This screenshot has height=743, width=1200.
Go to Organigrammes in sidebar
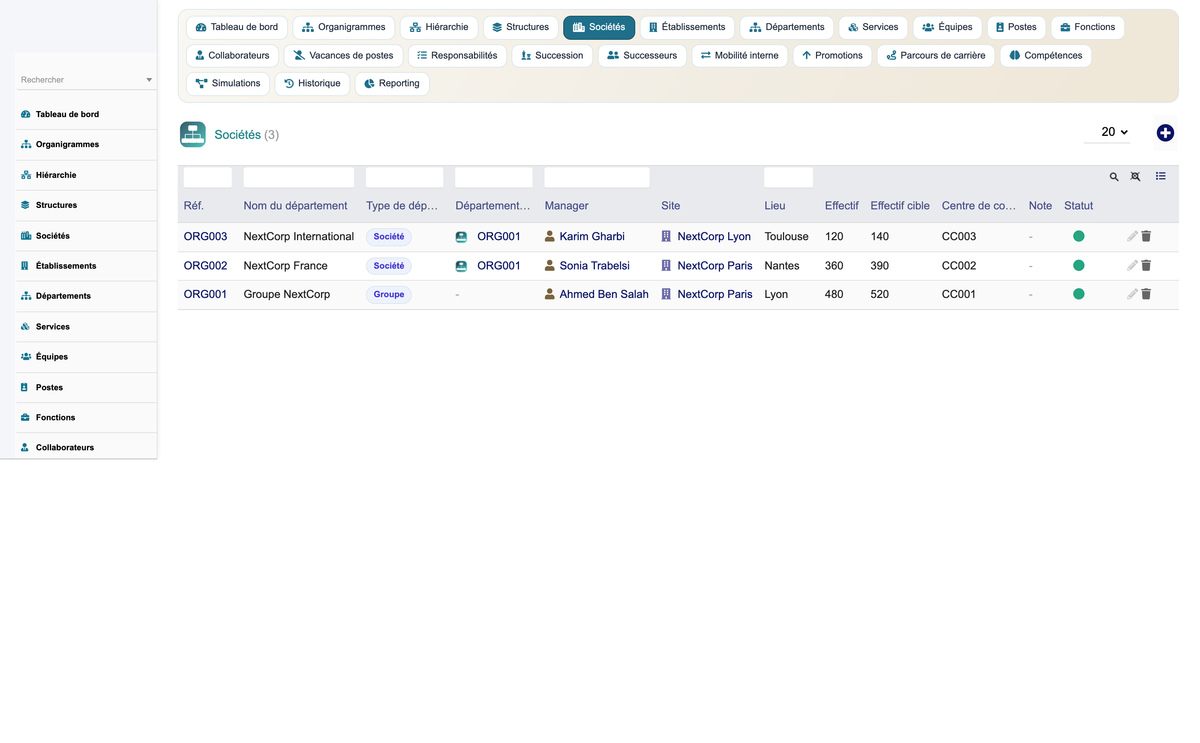tap(86, 144)
